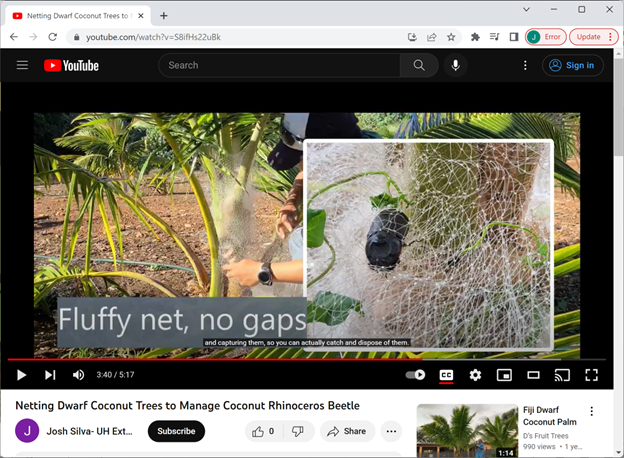Enable theater mode view
This screenshot has width=624, height=458.
(533, 375)
